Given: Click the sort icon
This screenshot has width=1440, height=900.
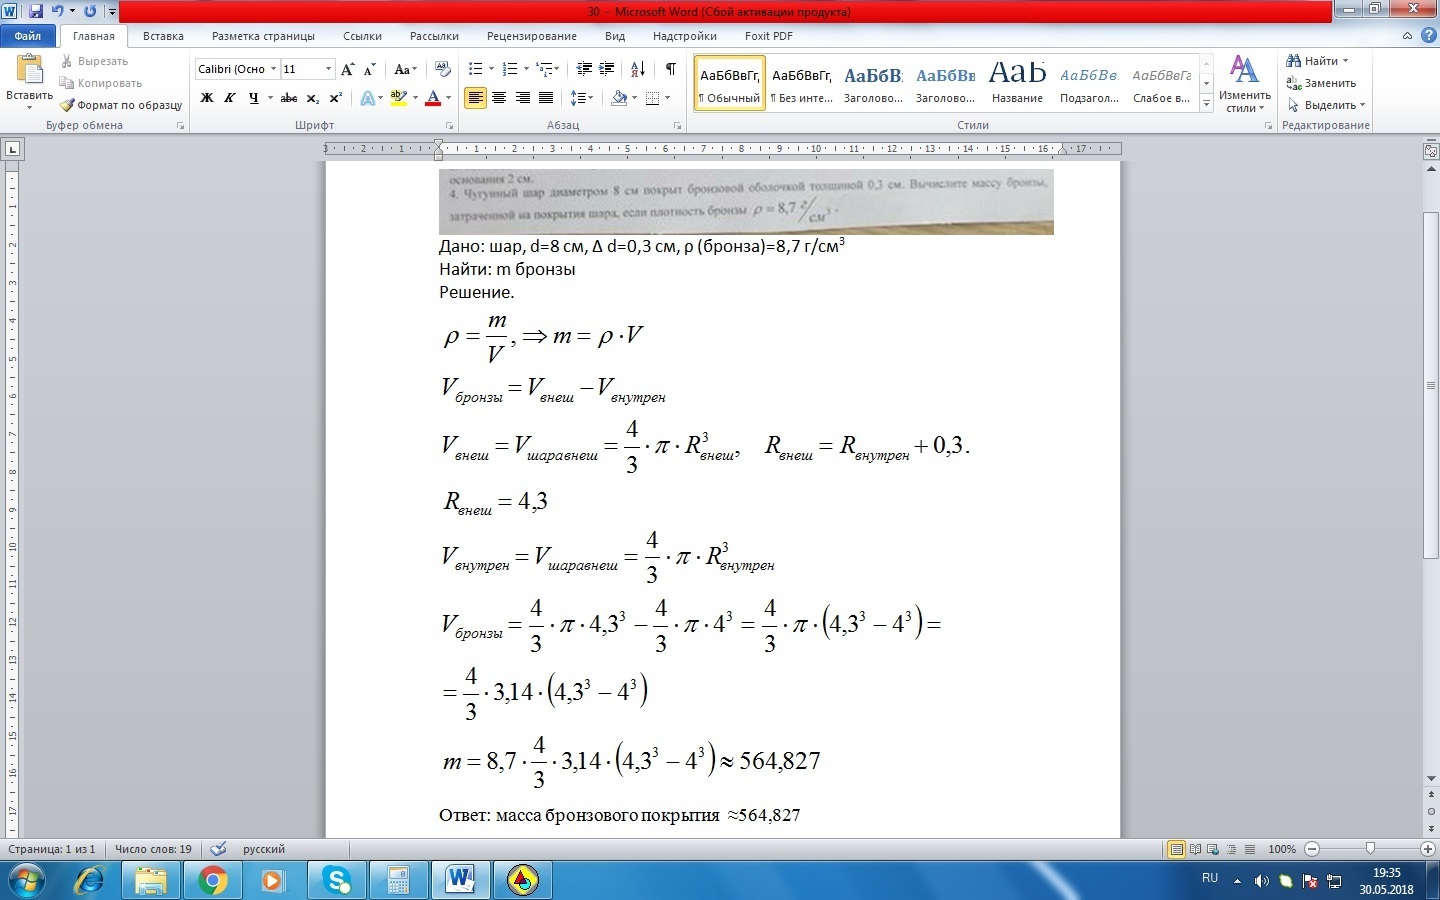Looking at the screenshot, I should tap(637, 69).
